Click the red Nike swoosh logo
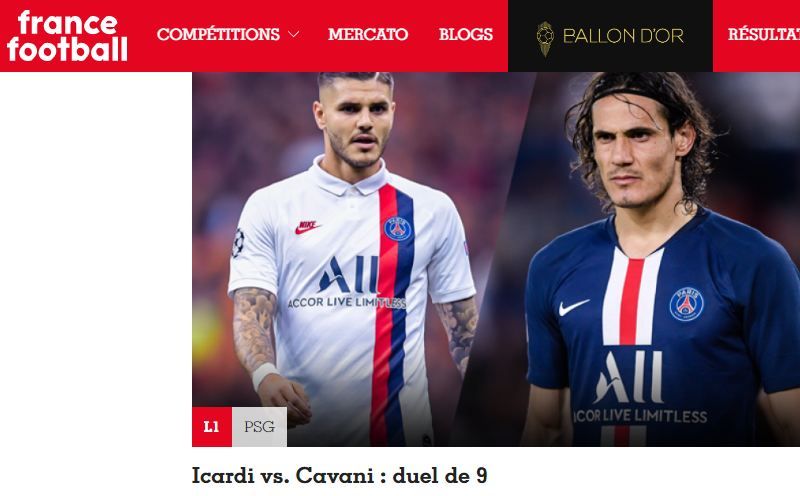This screenshot has height=496, width=800. (307, 227)
